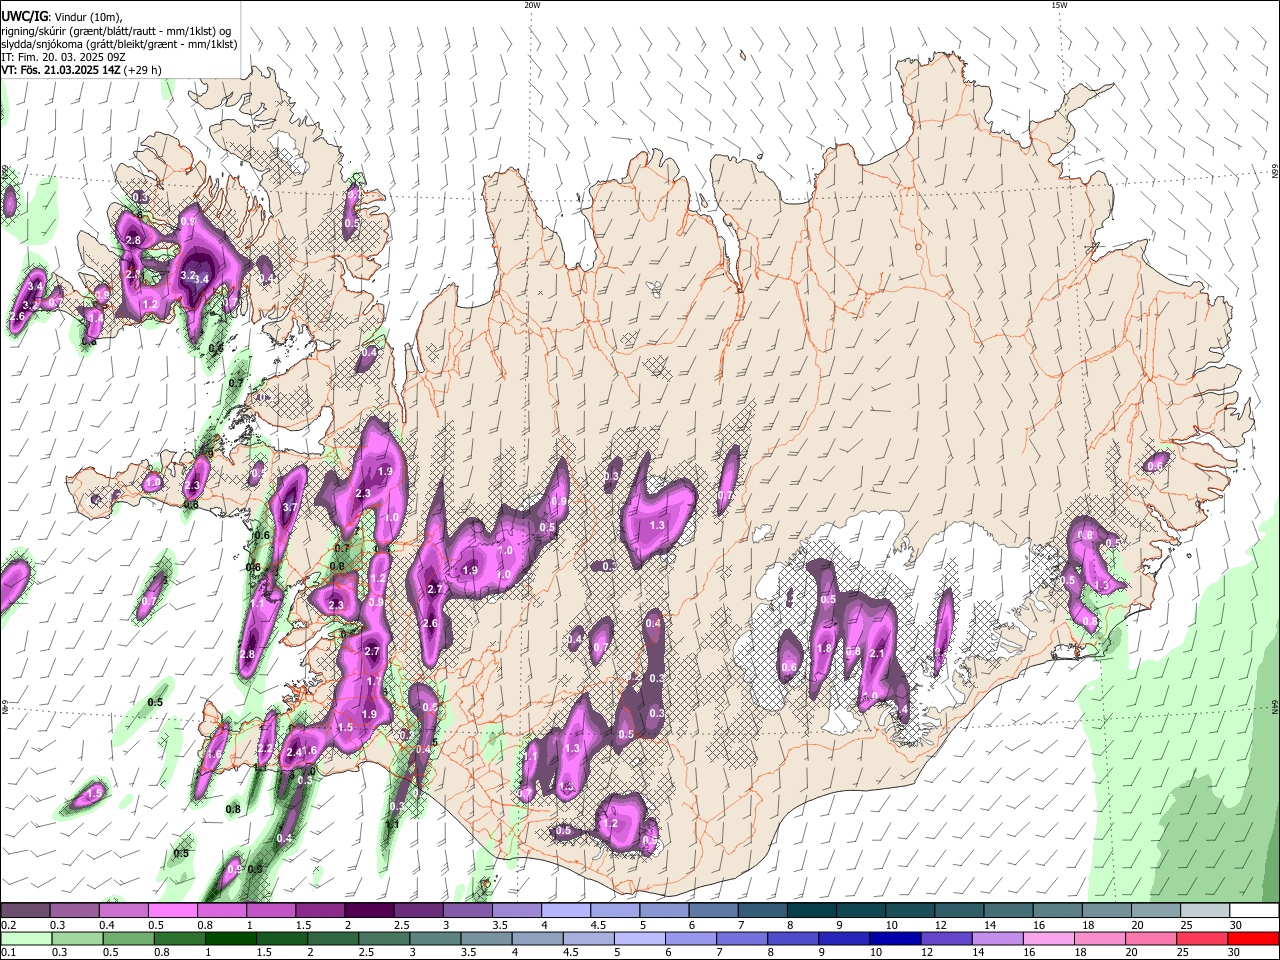Click the '15W' longitude label
Image resolution: width=1280 pixels, height=960 pixels.
pos(1059,5)
